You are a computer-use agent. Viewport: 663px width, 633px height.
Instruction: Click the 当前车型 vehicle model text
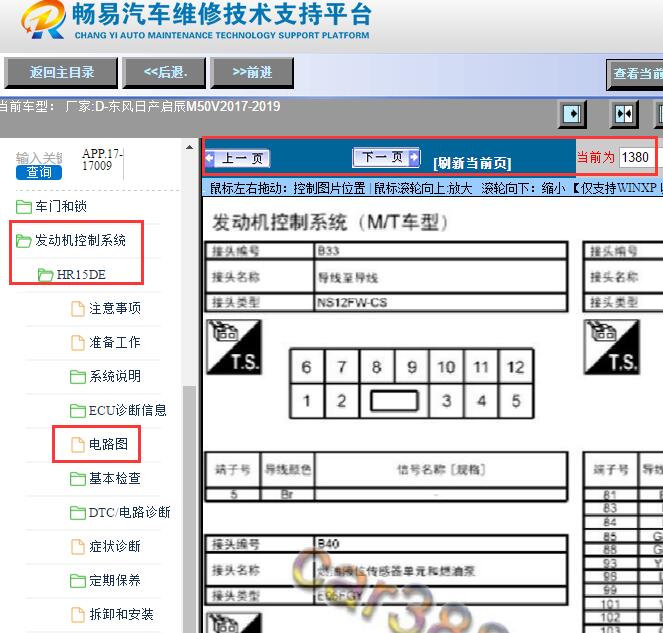point(140,106)
